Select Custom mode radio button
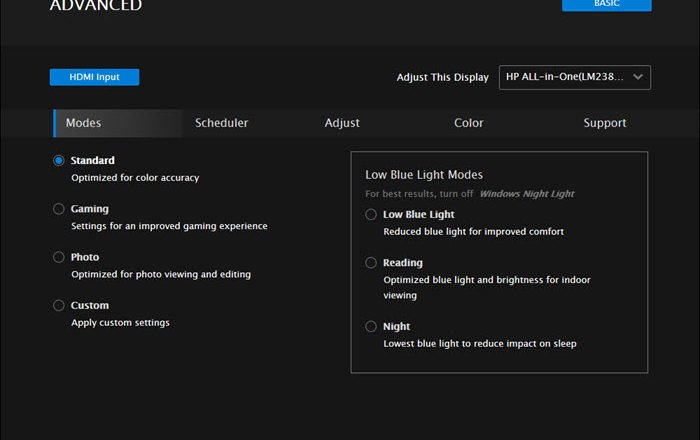Viewport: 700px width, 440px height. coord(59,305)
